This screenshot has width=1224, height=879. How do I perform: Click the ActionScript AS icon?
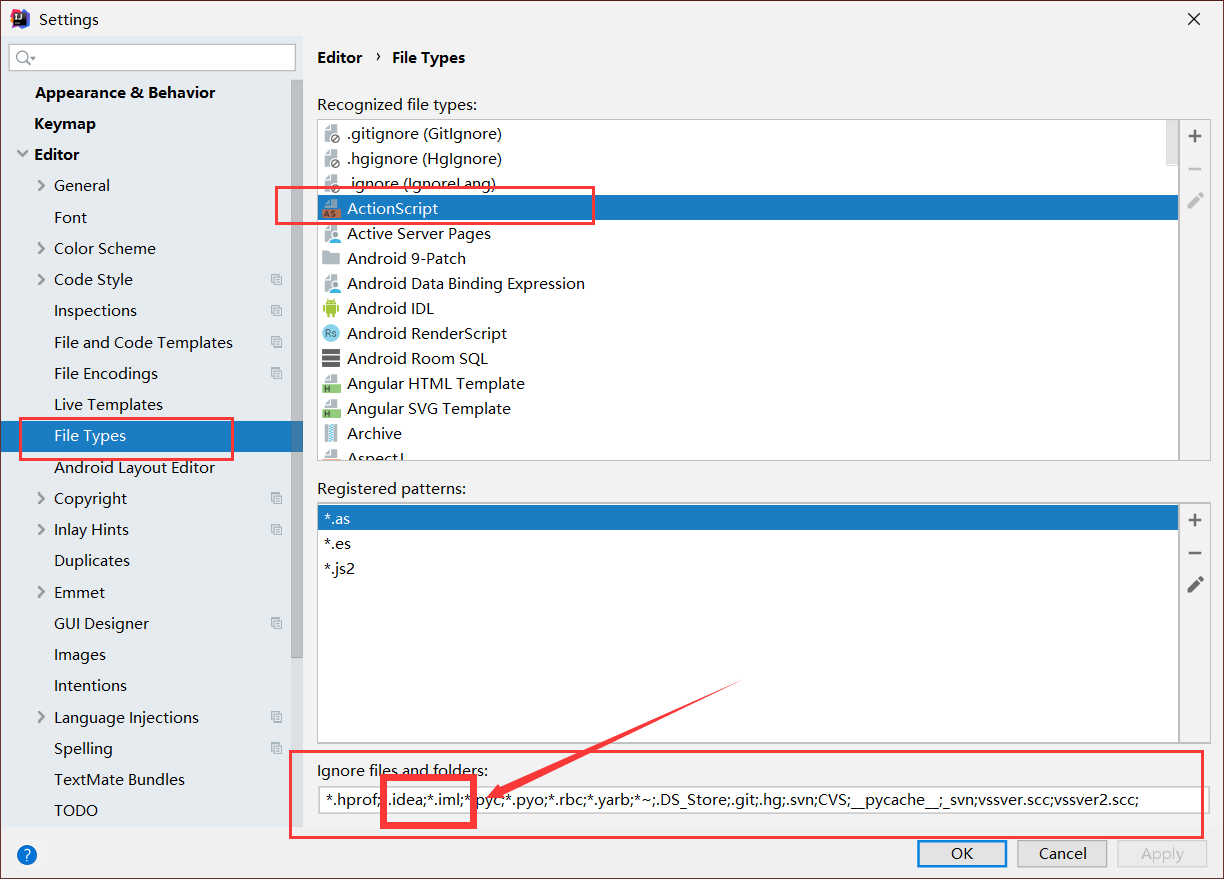tap(331, 209)
